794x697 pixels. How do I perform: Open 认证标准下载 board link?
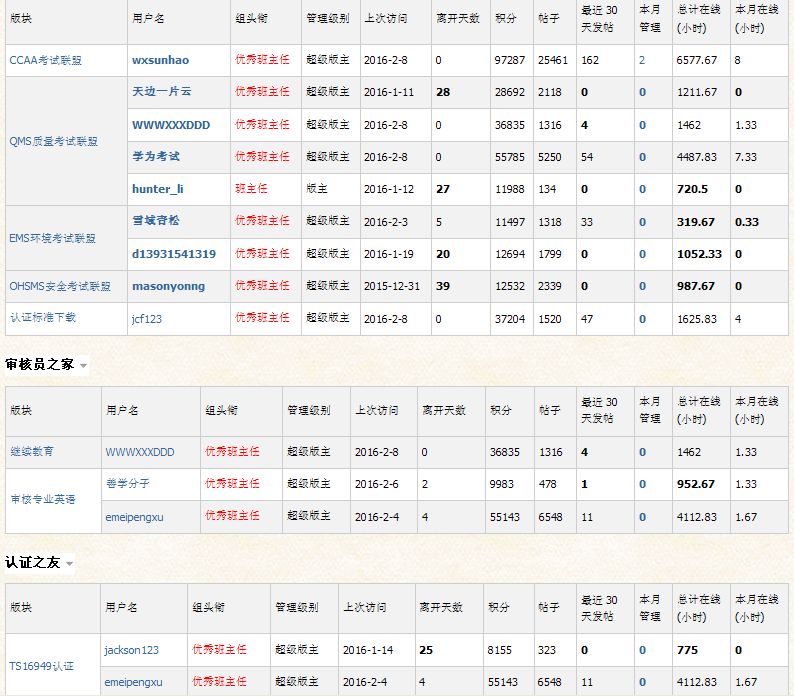43,318
